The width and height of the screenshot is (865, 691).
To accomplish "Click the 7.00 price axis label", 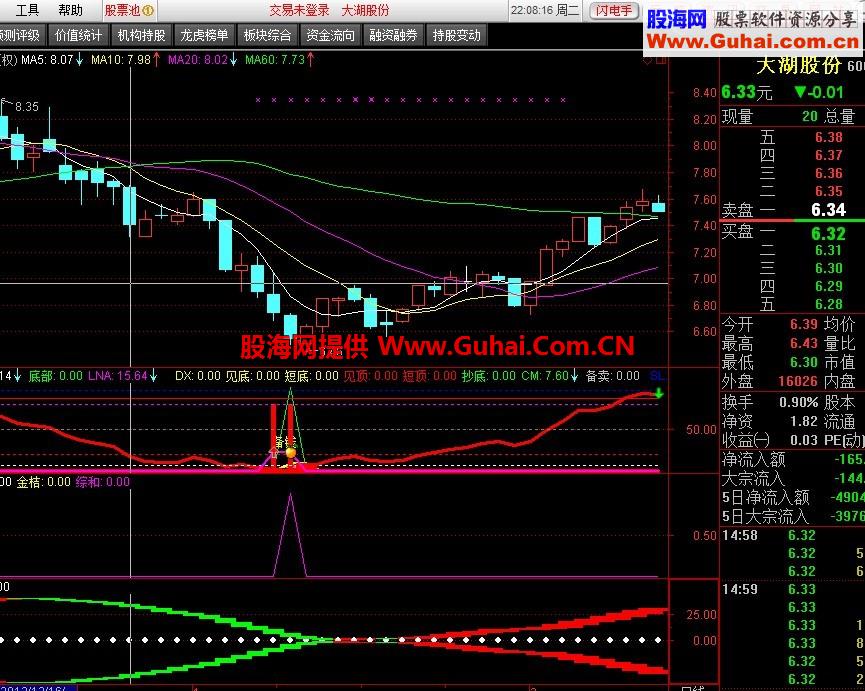I will click(x=704, y=279).
